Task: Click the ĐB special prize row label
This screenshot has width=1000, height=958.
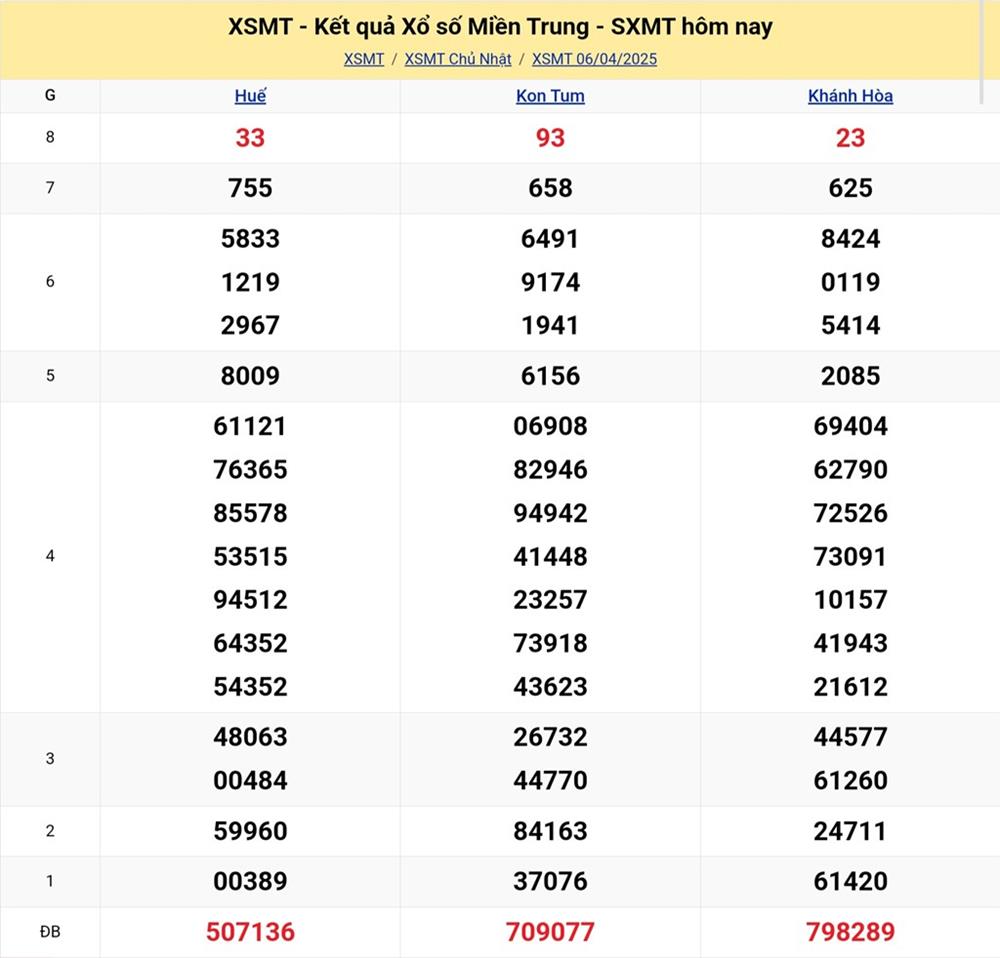Action: point(50,932)
